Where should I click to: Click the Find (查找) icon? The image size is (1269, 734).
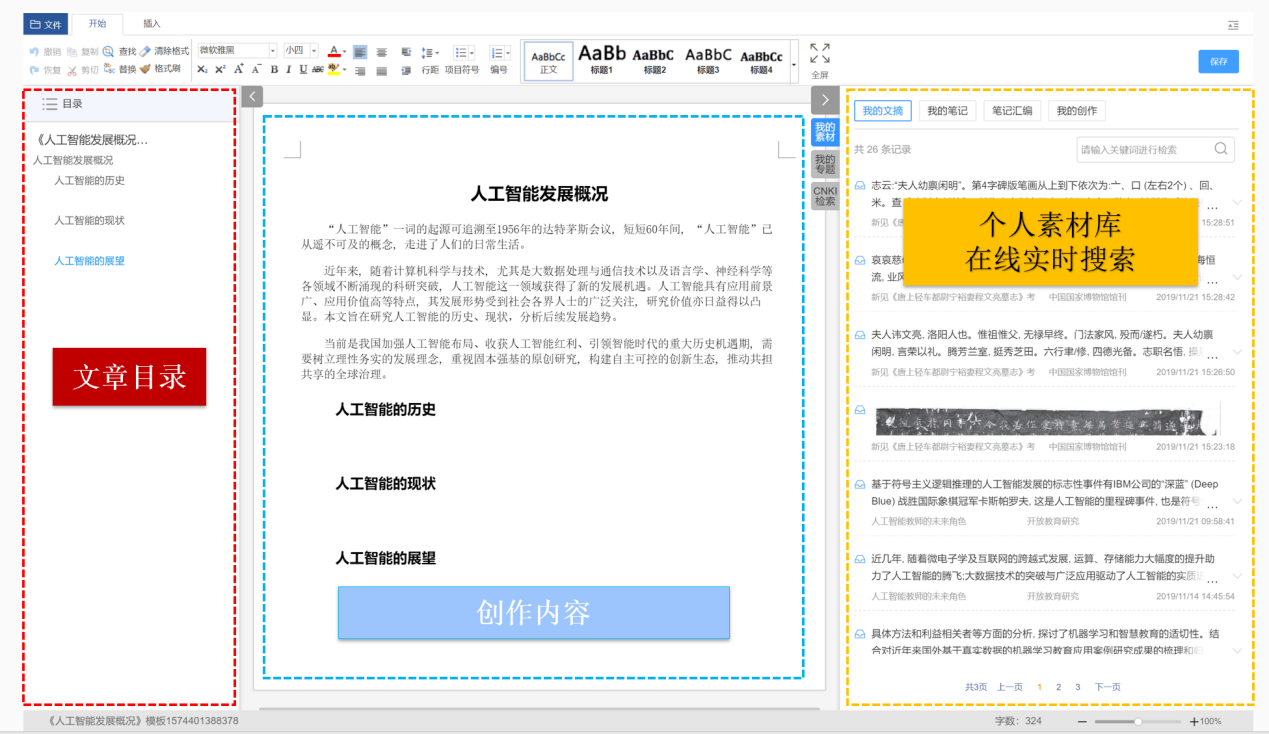click(108, 51)
